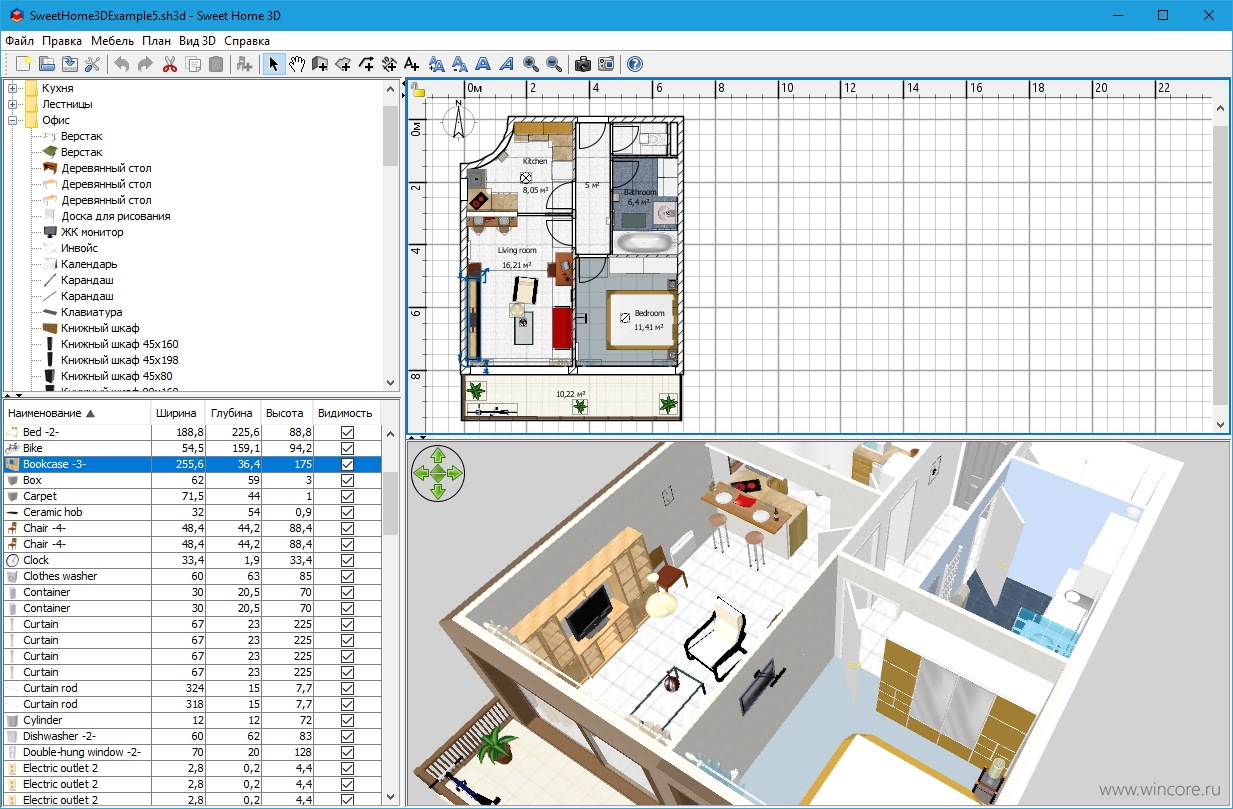Image resolution: width=1233 pixels, height=809 pixels.
Task: Activate the Pan hand tool
Action: click(x=297, y=64)
